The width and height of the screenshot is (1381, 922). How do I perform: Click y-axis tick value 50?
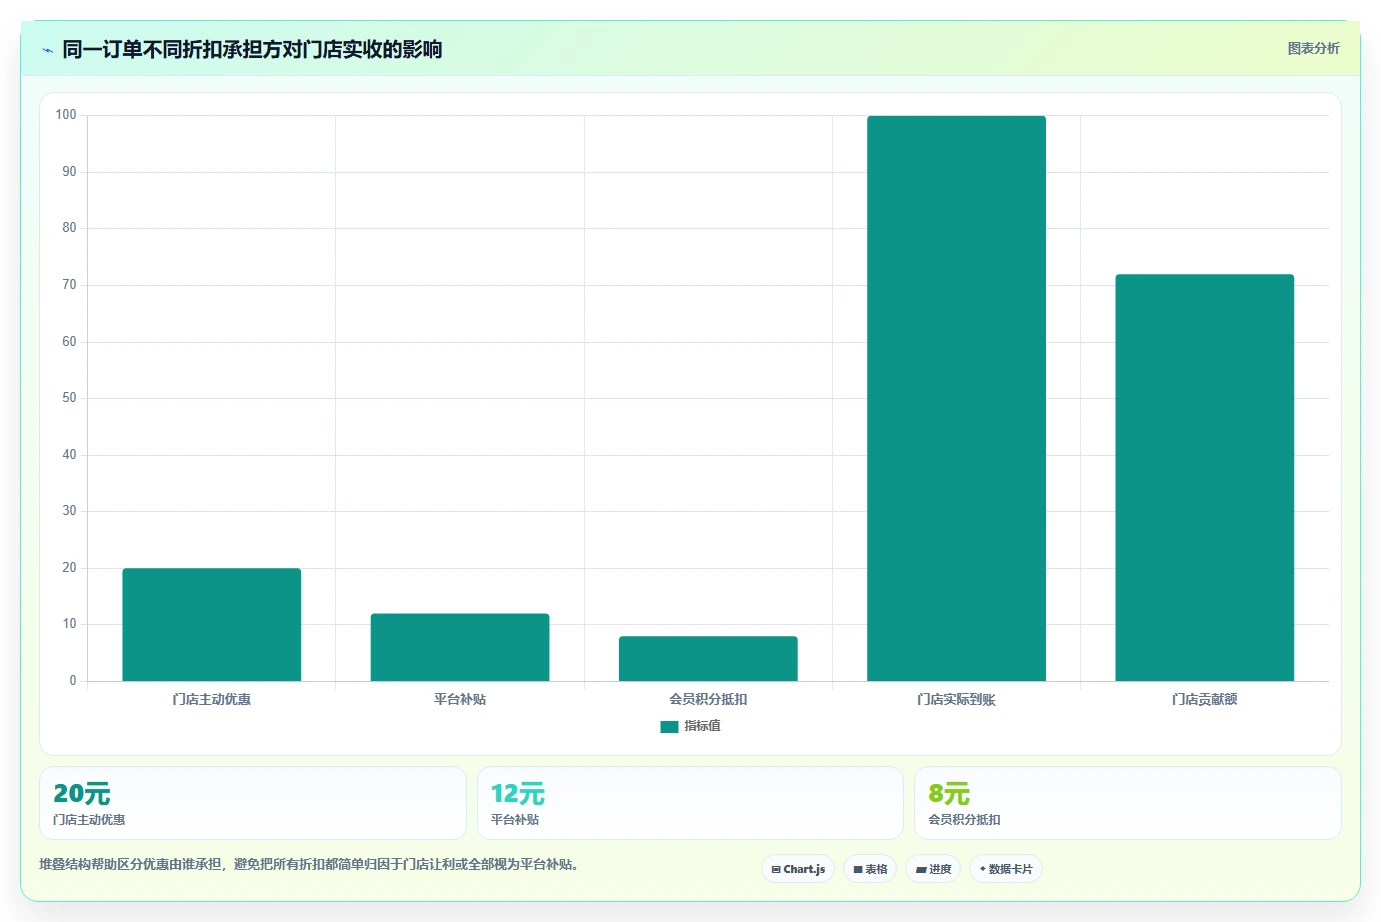69,398
